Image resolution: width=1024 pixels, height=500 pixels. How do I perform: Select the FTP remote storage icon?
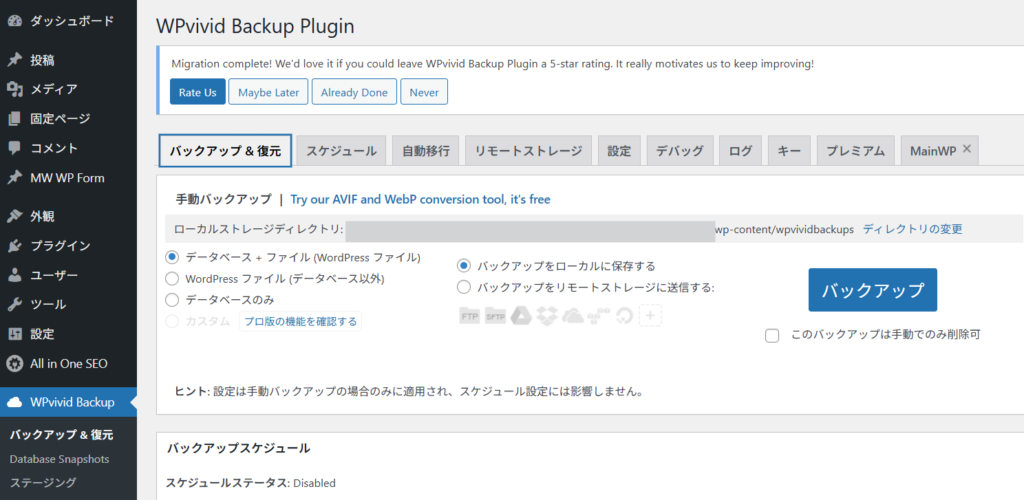(x=470, y=316)
